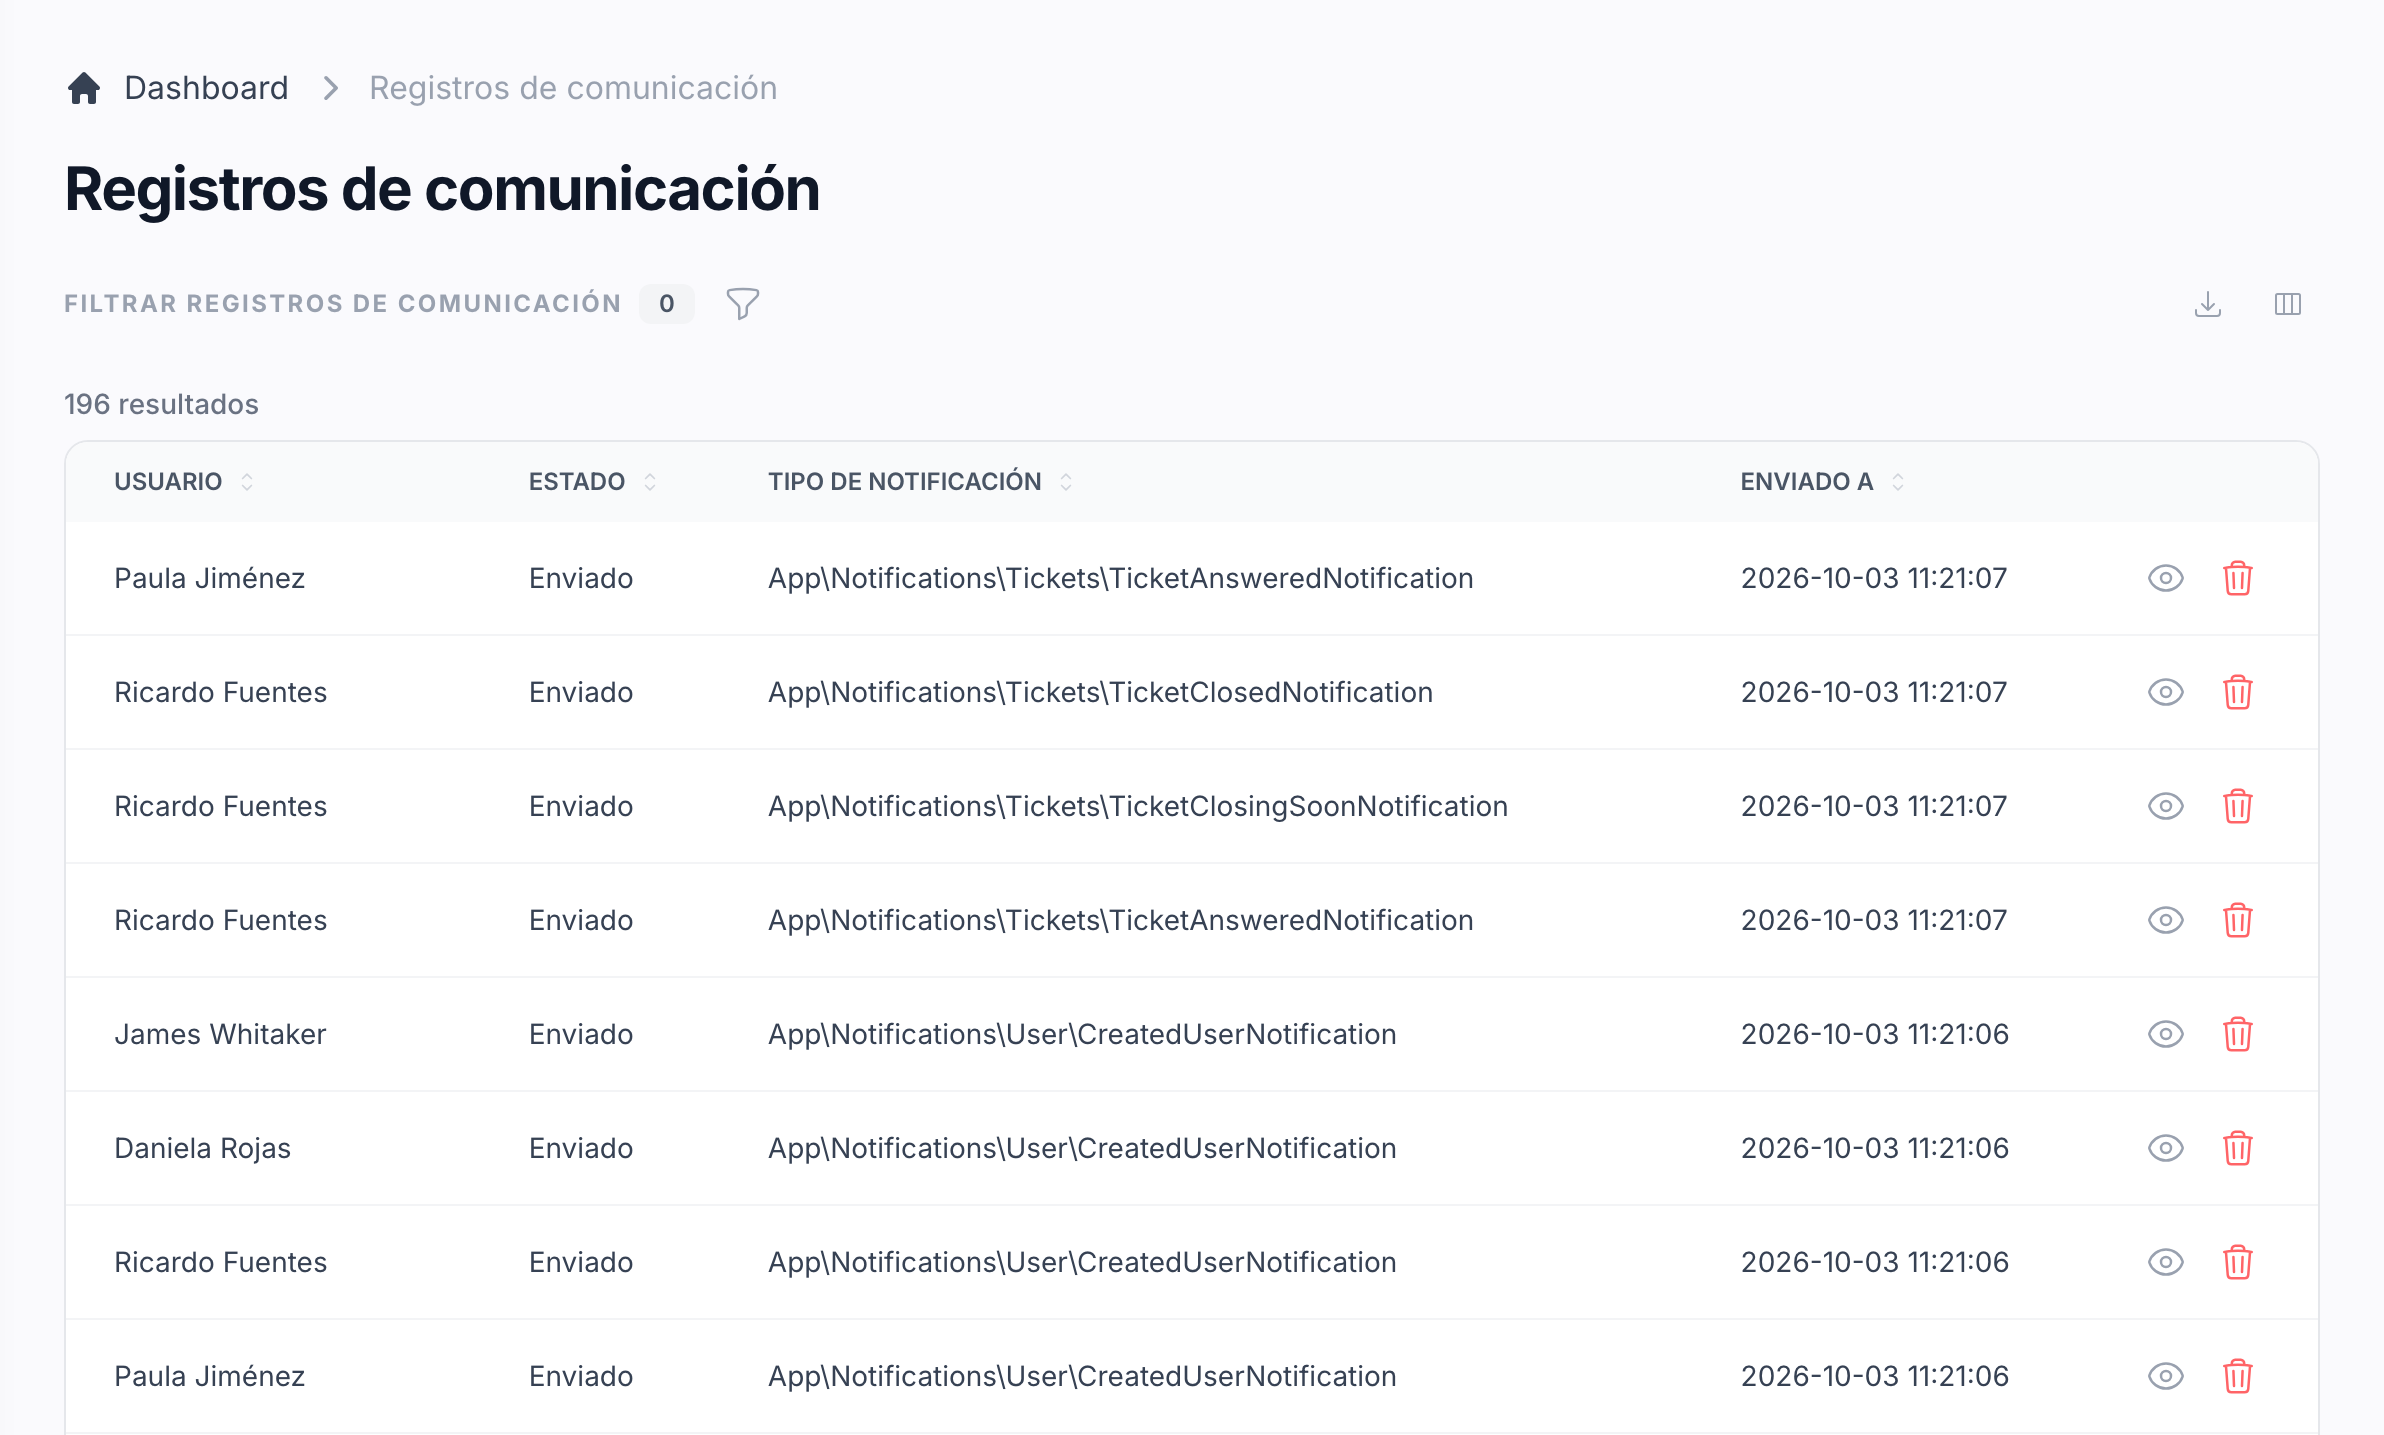This screenshot has width=2384, height=1435.
Task: Open the column visibility icon
Action: [2288, 304]
